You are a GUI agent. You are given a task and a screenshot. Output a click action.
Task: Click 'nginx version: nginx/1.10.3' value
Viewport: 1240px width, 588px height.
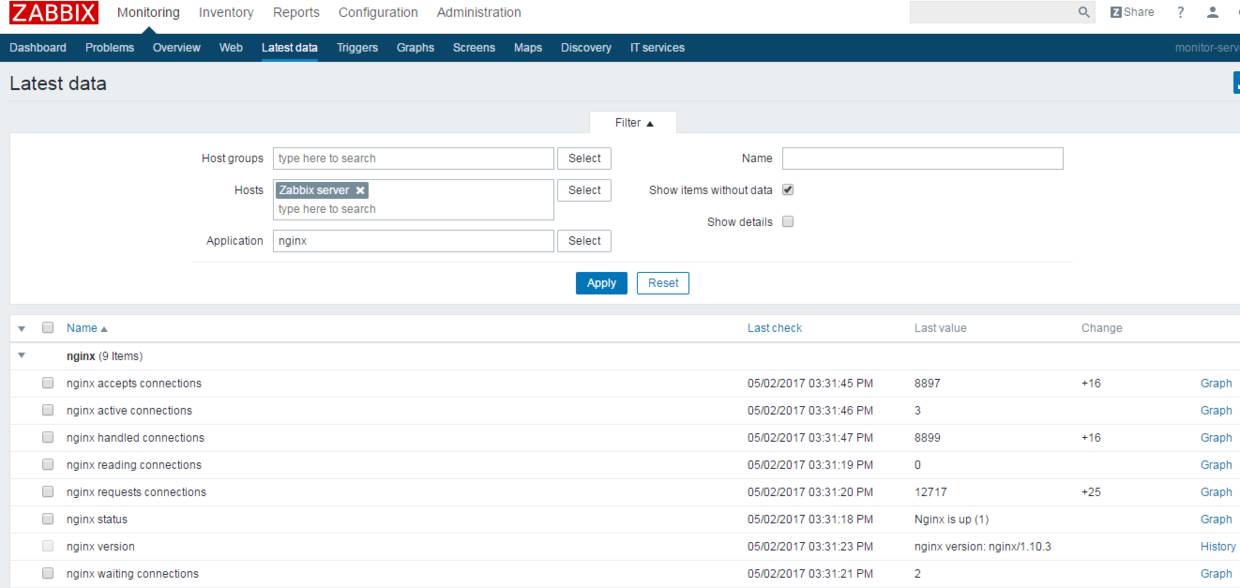[982, 546]
